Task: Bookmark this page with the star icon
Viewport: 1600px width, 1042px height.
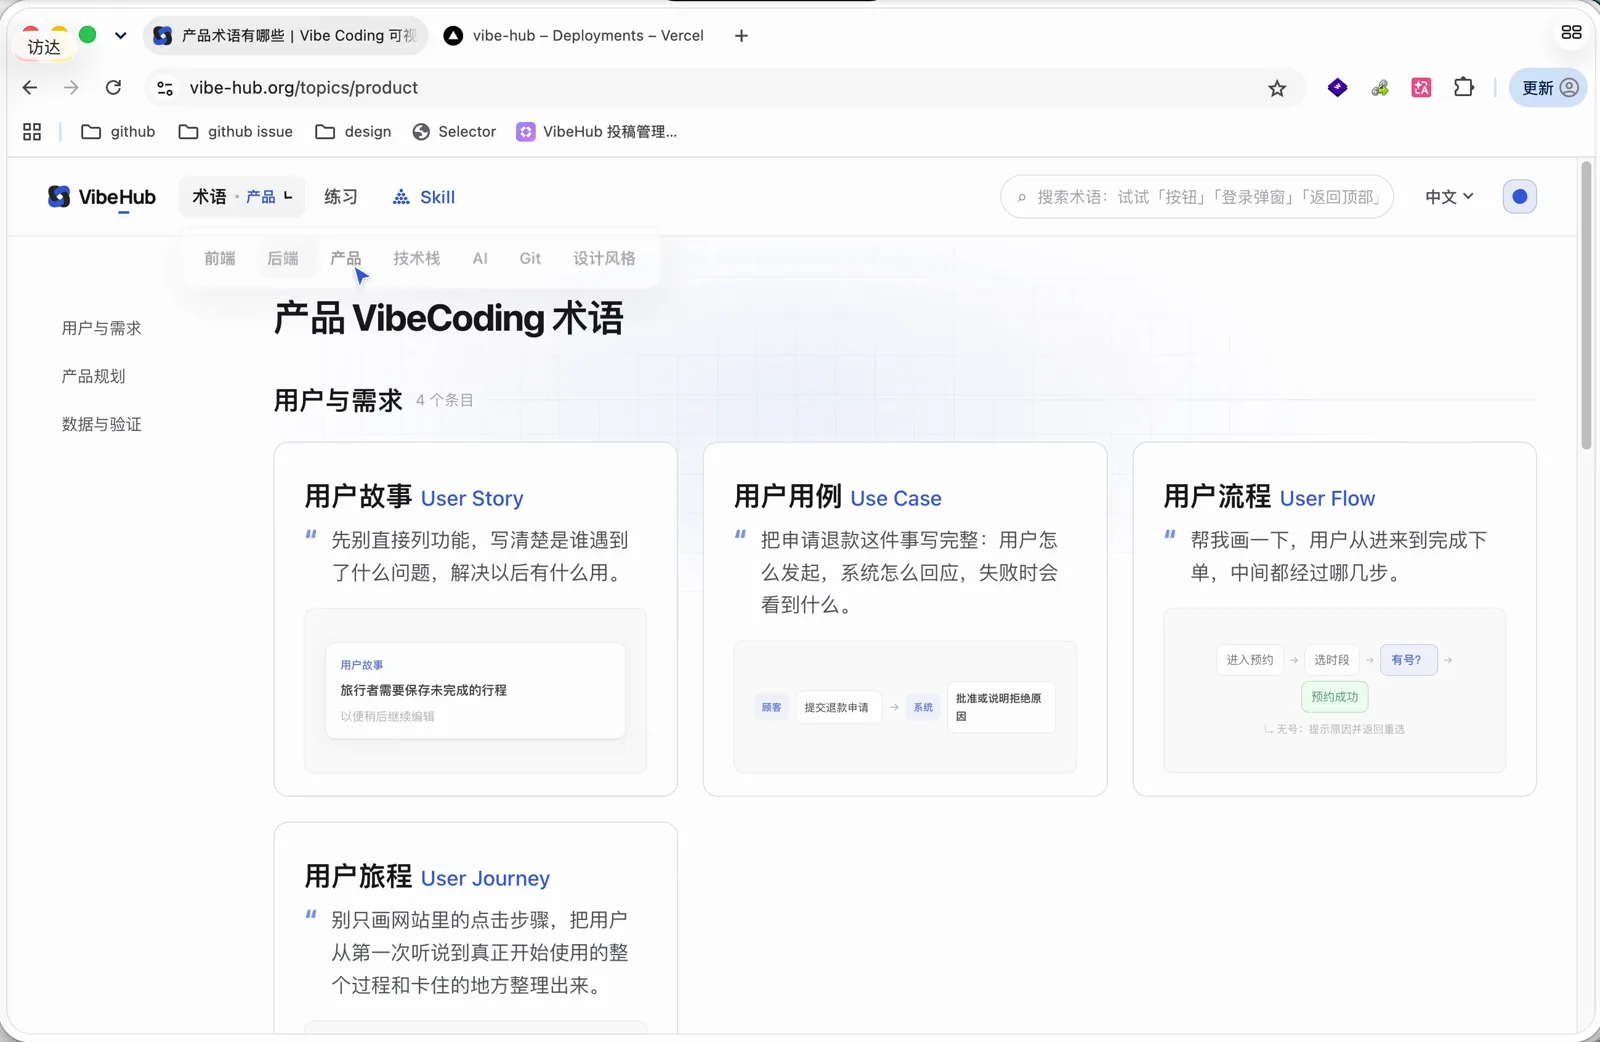Action: click(x=1277, y=88)
